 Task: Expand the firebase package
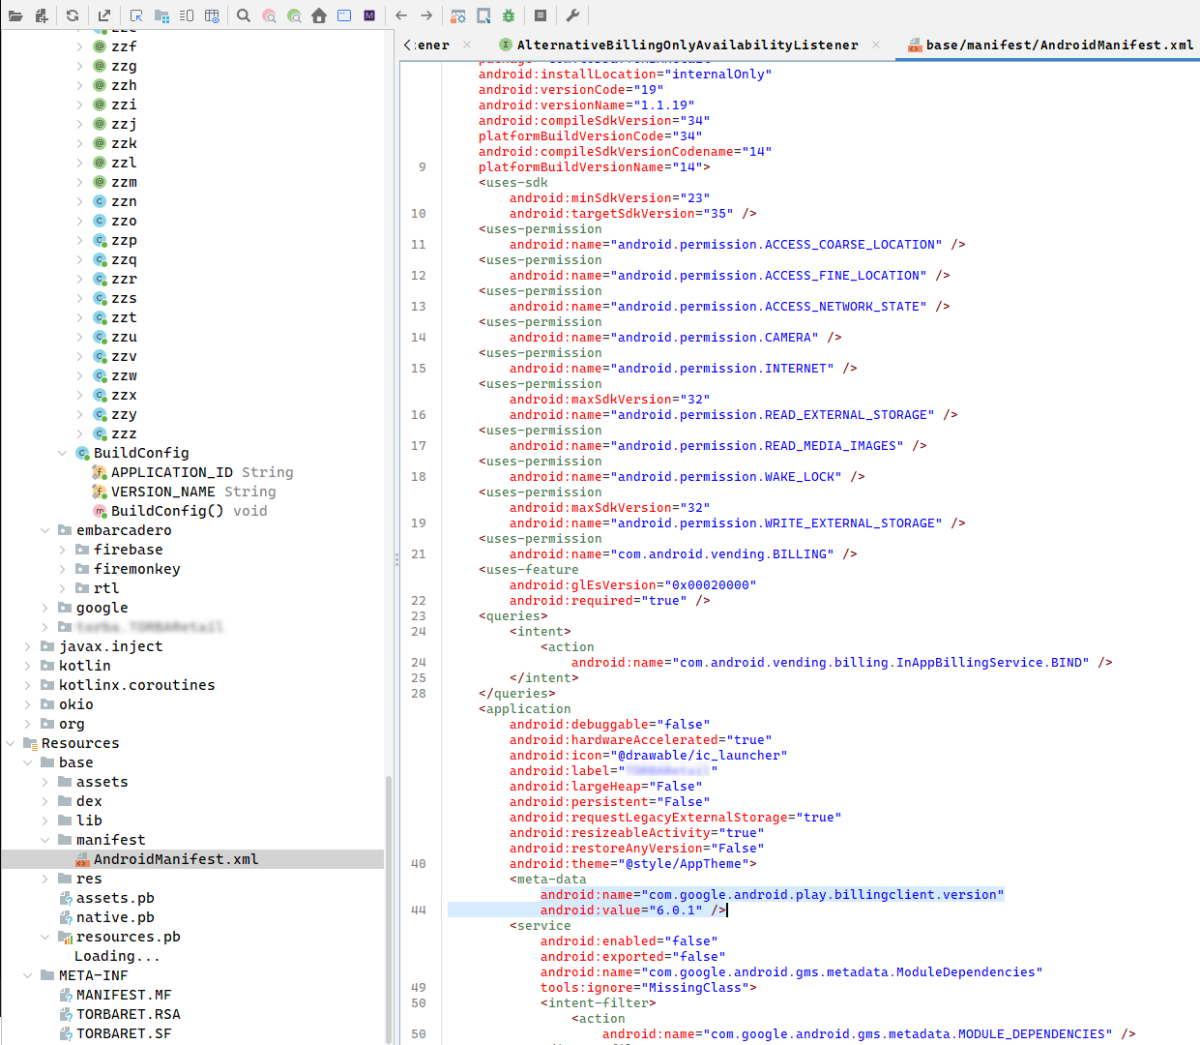[63, 550]
